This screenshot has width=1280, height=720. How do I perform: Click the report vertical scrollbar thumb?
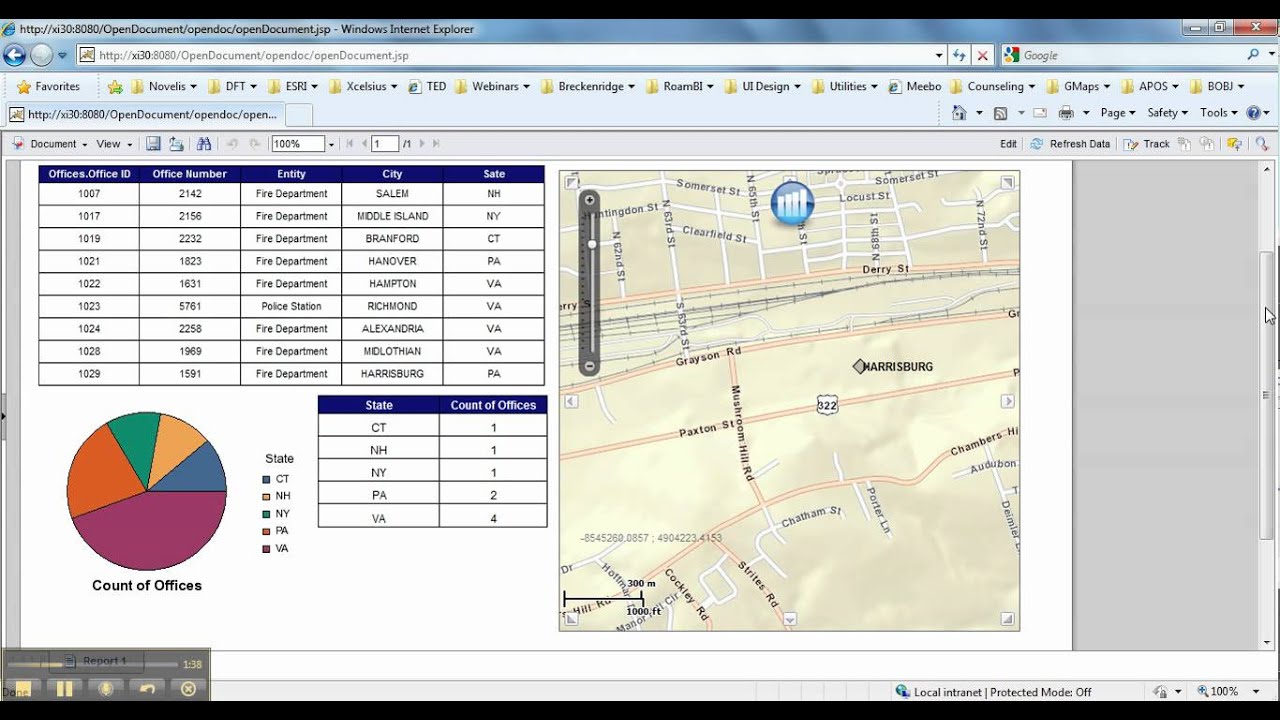(x=1267, y=395)
